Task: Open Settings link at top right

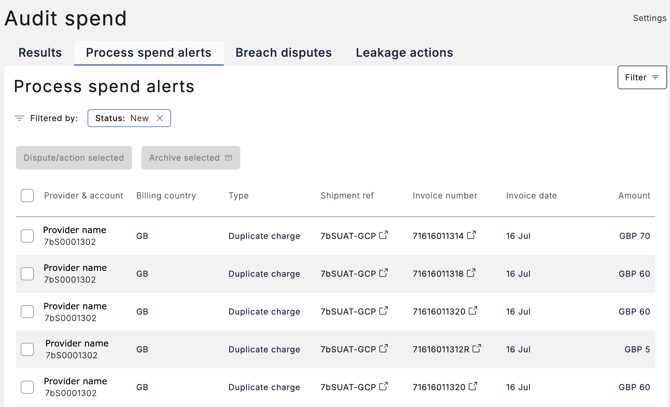Action: click(x=649, y=18)
